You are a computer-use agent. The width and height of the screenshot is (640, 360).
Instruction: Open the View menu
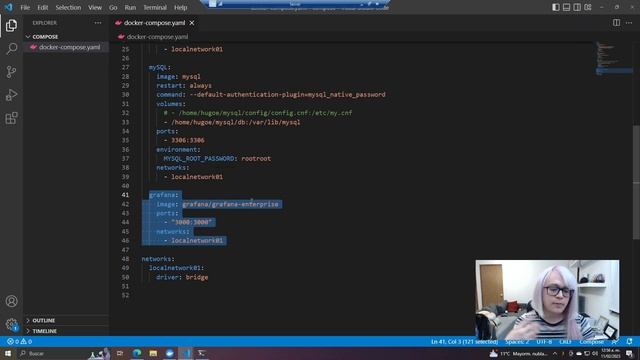pos(95,7)
